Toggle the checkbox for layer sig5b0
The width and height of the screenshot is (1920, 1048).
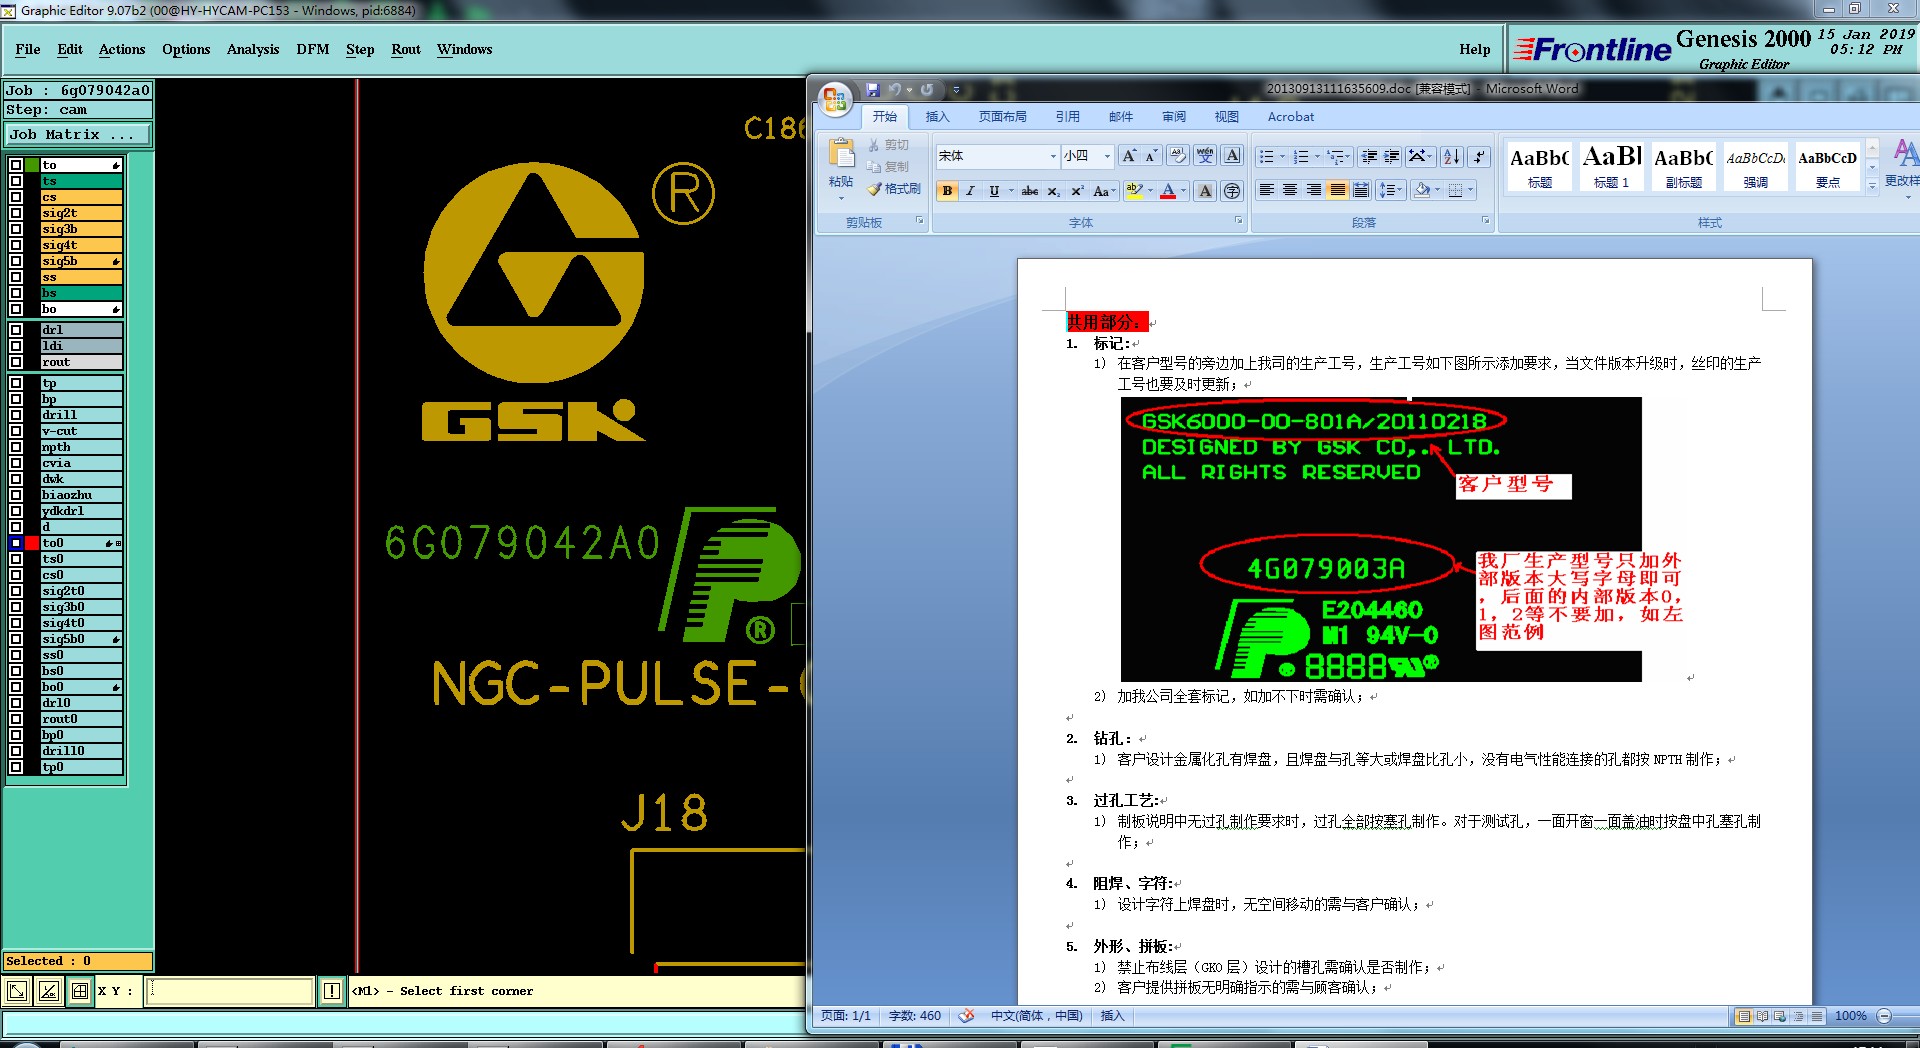click(16, 639)
